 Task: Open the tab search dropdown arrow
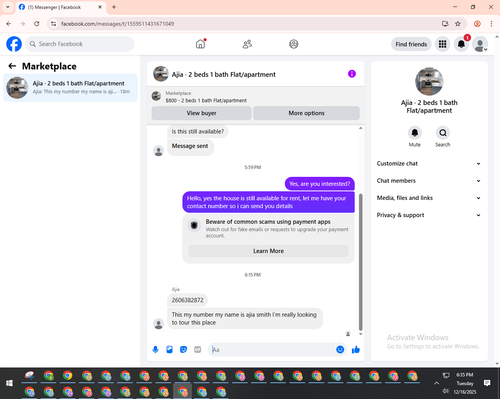8,7
